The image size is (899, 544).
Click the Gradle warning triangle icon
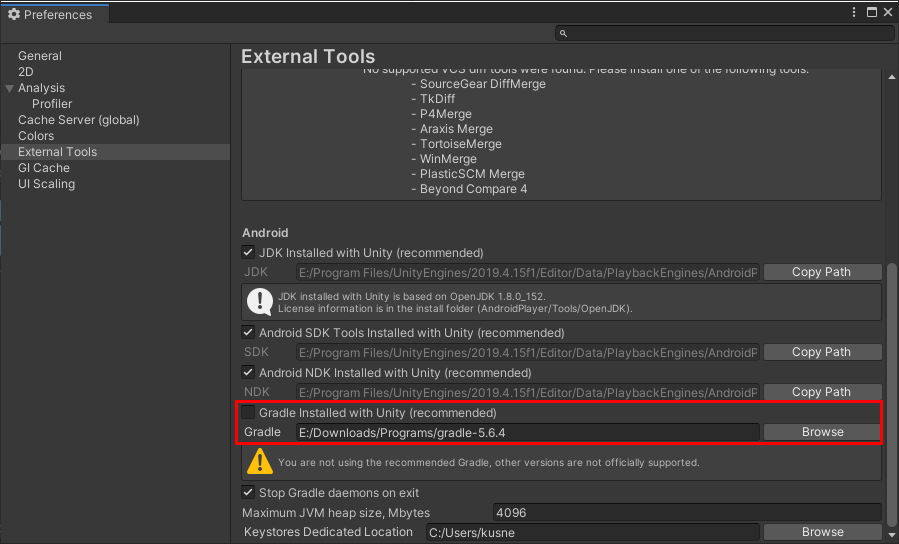(x=261, y=461)
